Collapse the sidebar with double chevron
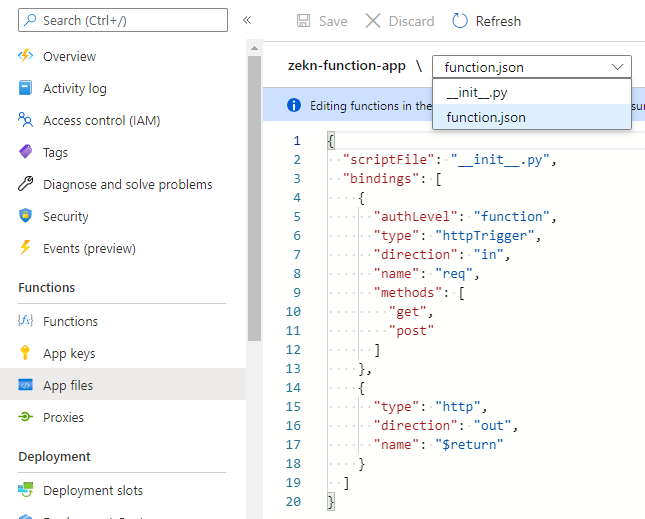The height and width of the screenshot is (519, 645). [x=247, y=20]
